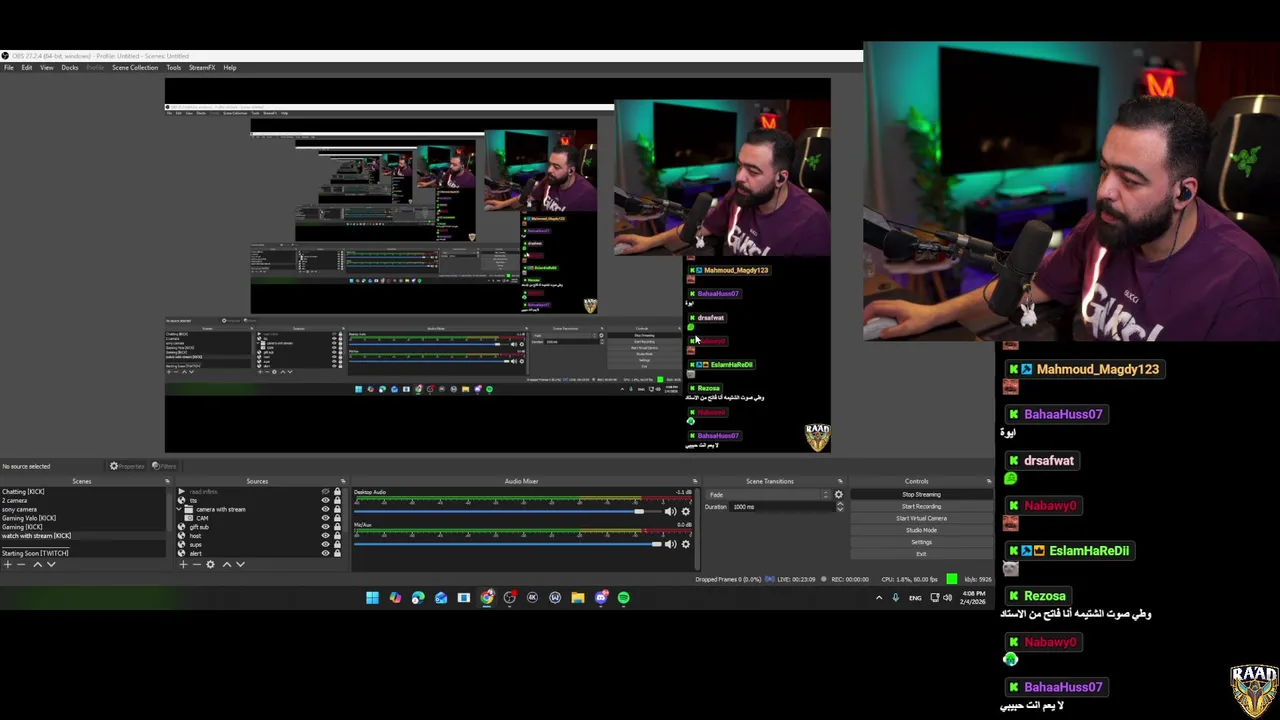Viewport: 1280px width, 720px height.
Task: Open Mic/Aux settings gear
Action: click(686, 544)
